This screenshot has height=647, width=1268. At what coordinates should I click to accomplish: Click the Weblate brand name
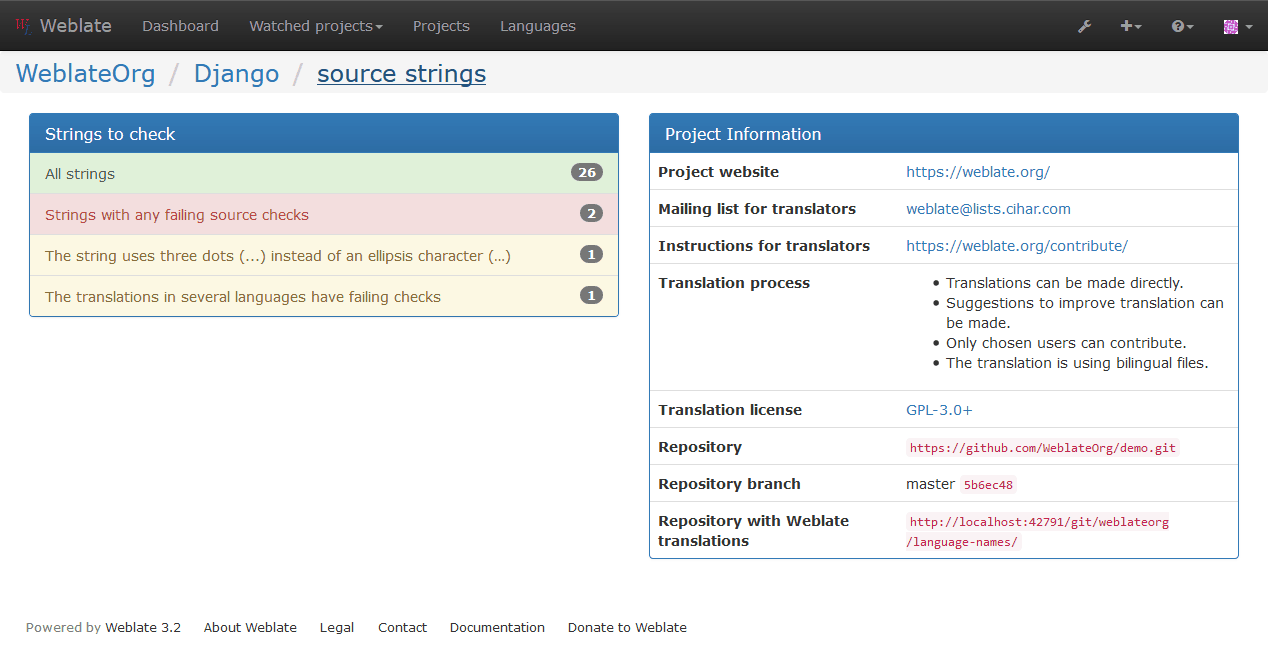point(76,26)
